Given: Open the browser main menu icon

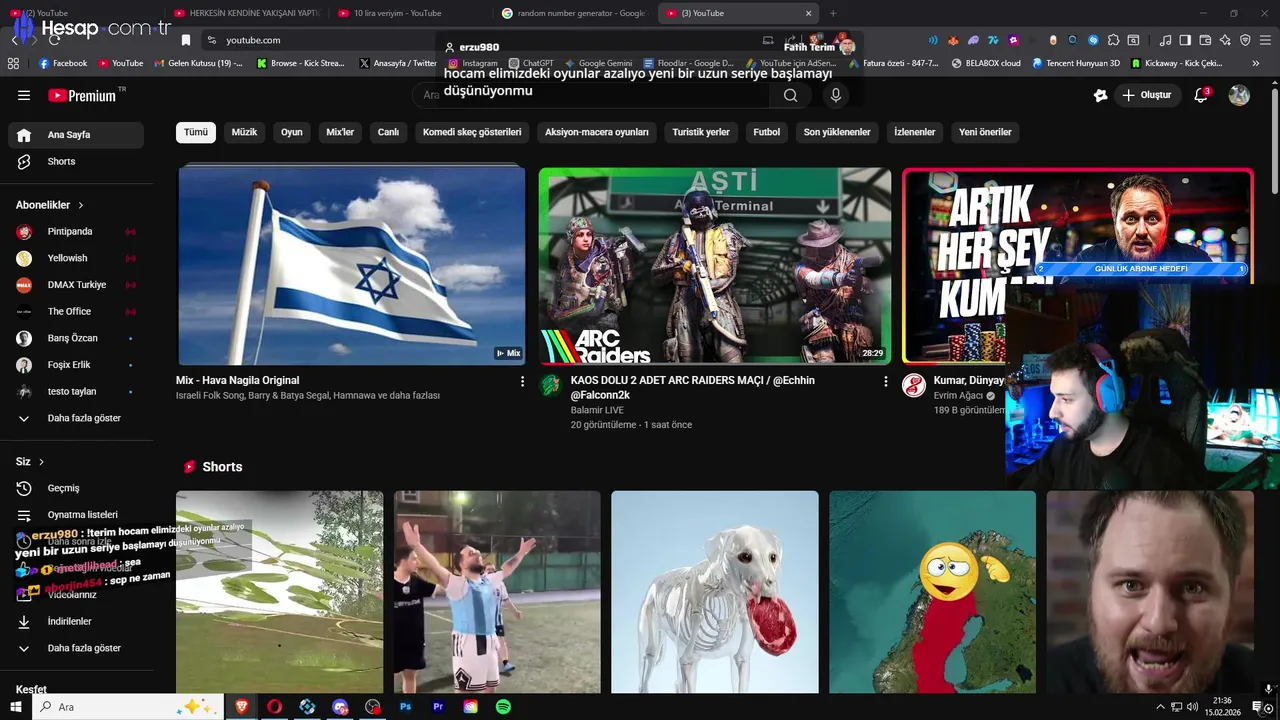Looking at the screenshot, I should point(1265,40).
